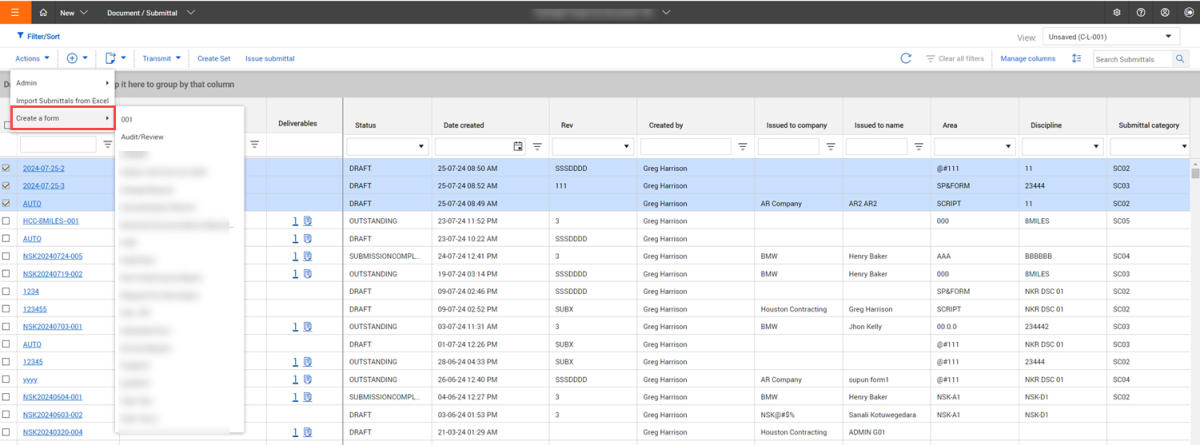Open the settings gear icon
Screen dimensions: 1200x445
point(1117,12)
